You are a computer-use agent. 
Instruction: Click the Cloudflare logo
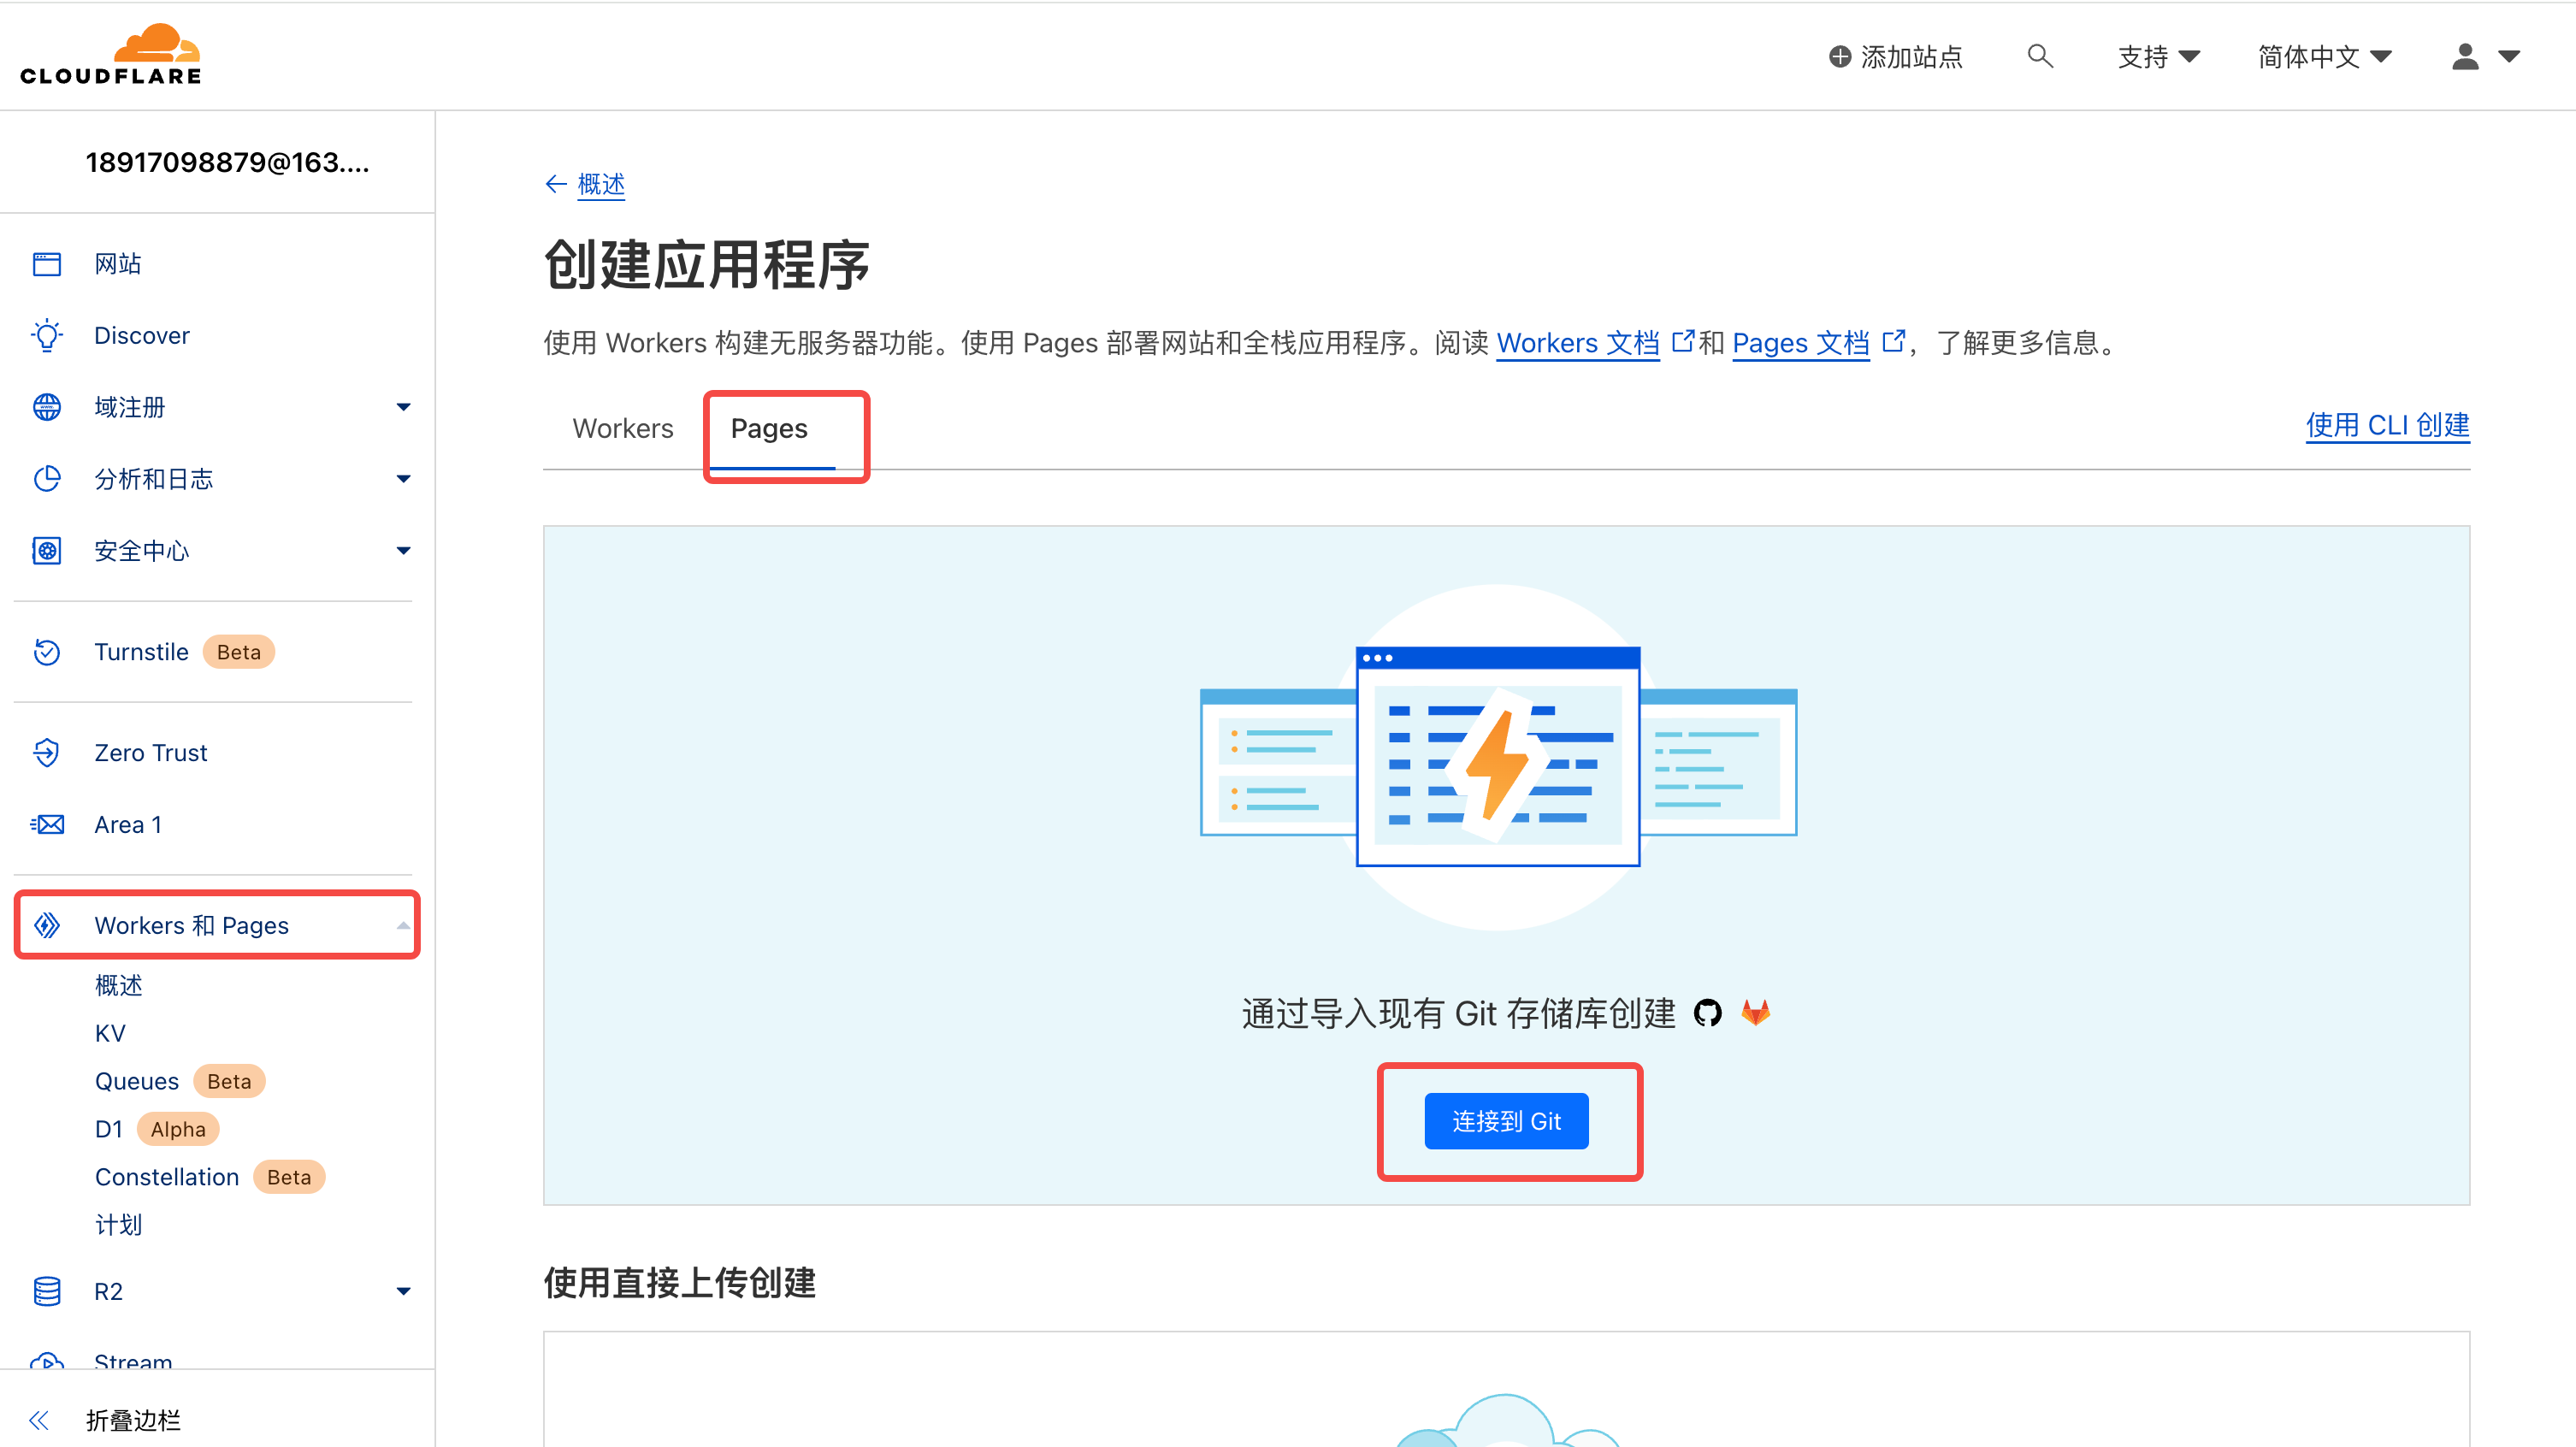111,55
